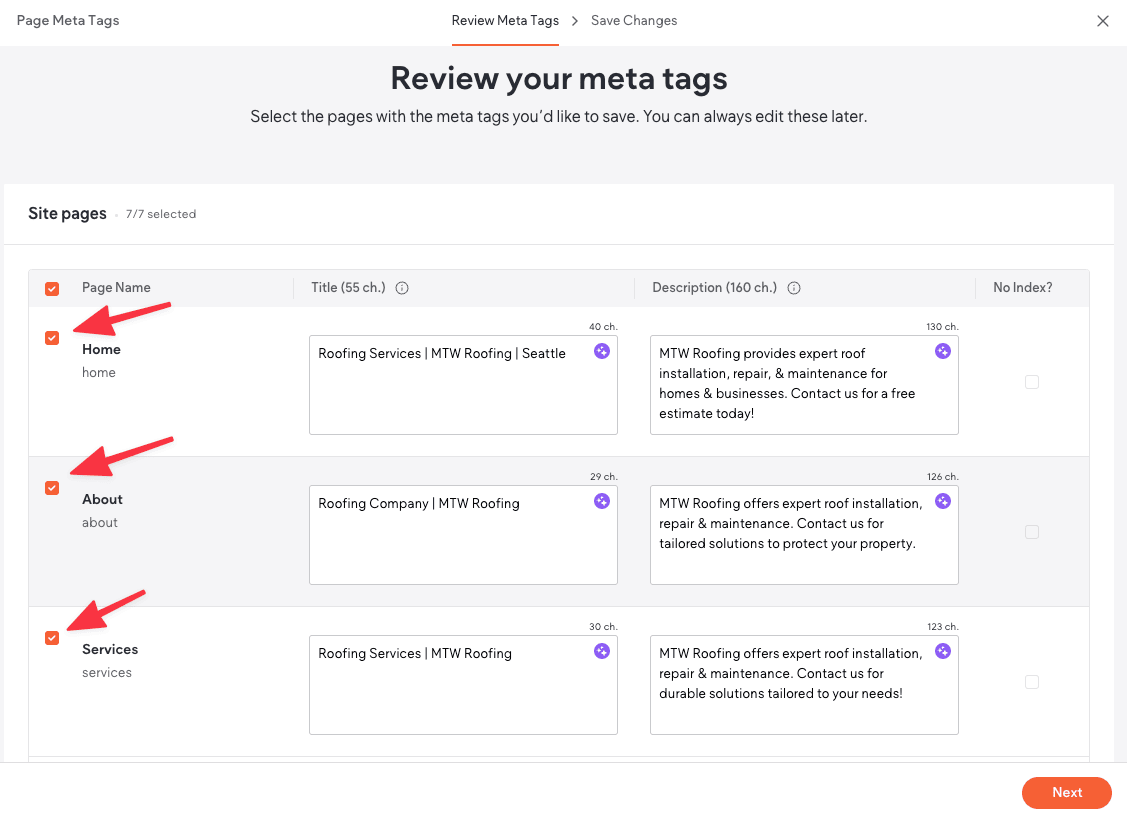This screenshot has width=1127, height=821.
Task: Open the info icon next to Description (160 ch.)
Action: 794,288
